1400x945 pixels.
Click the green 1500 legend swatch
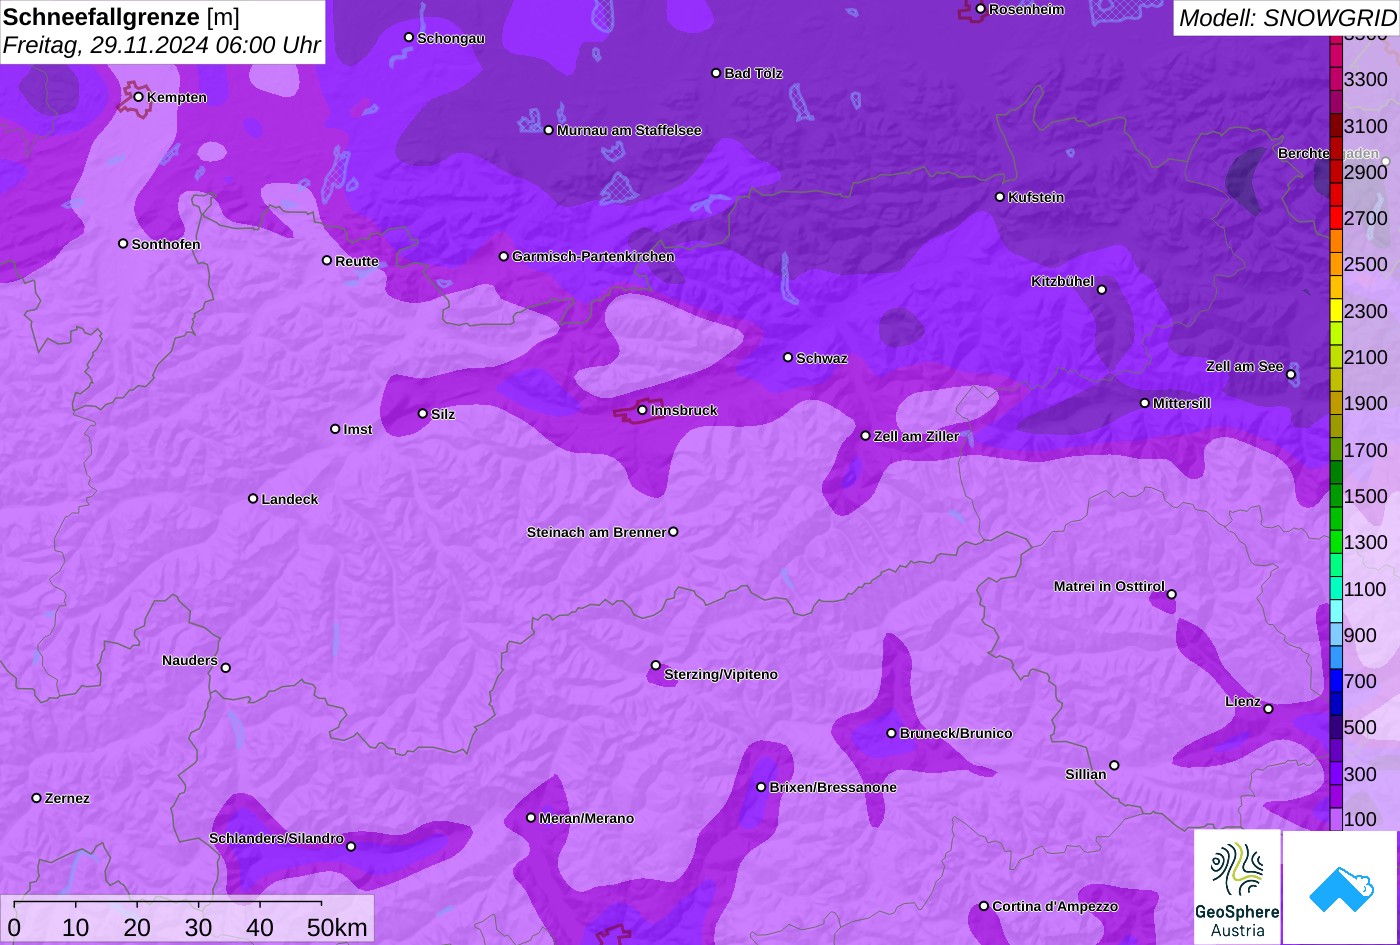click(1336, 496)
